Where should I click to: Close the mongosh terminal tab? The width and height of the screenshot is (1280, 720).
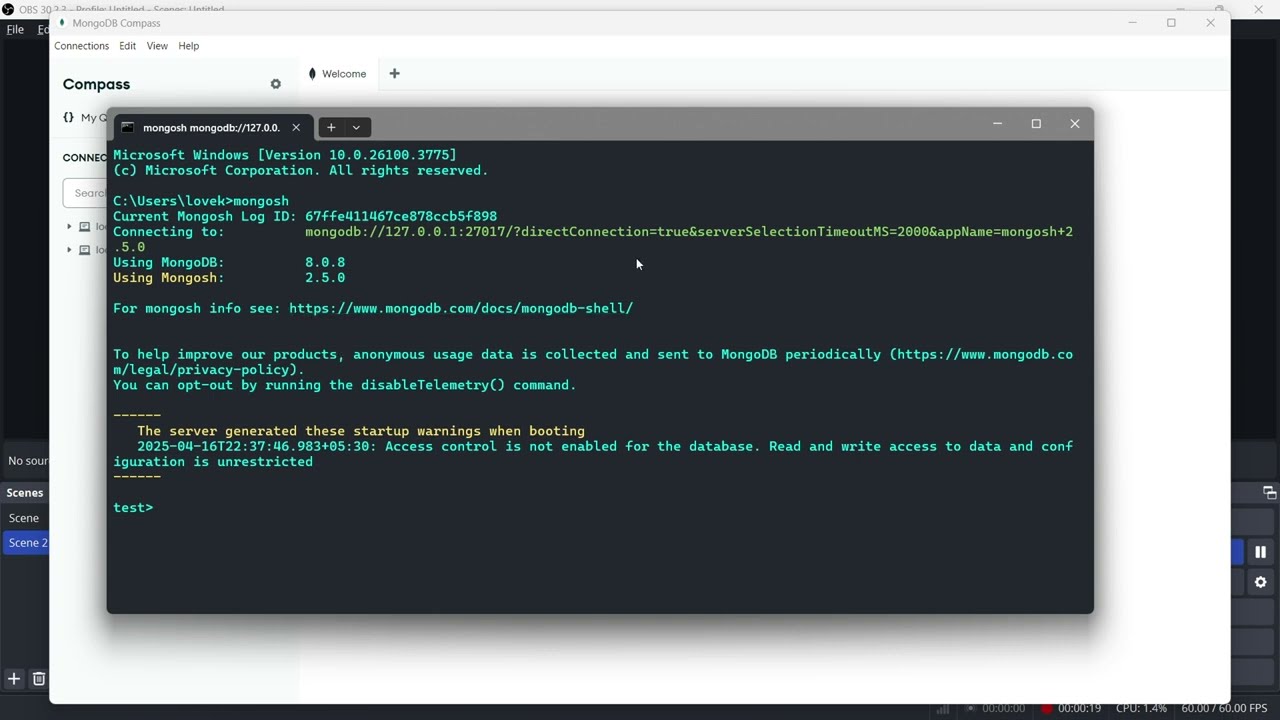tap(296, 127)
